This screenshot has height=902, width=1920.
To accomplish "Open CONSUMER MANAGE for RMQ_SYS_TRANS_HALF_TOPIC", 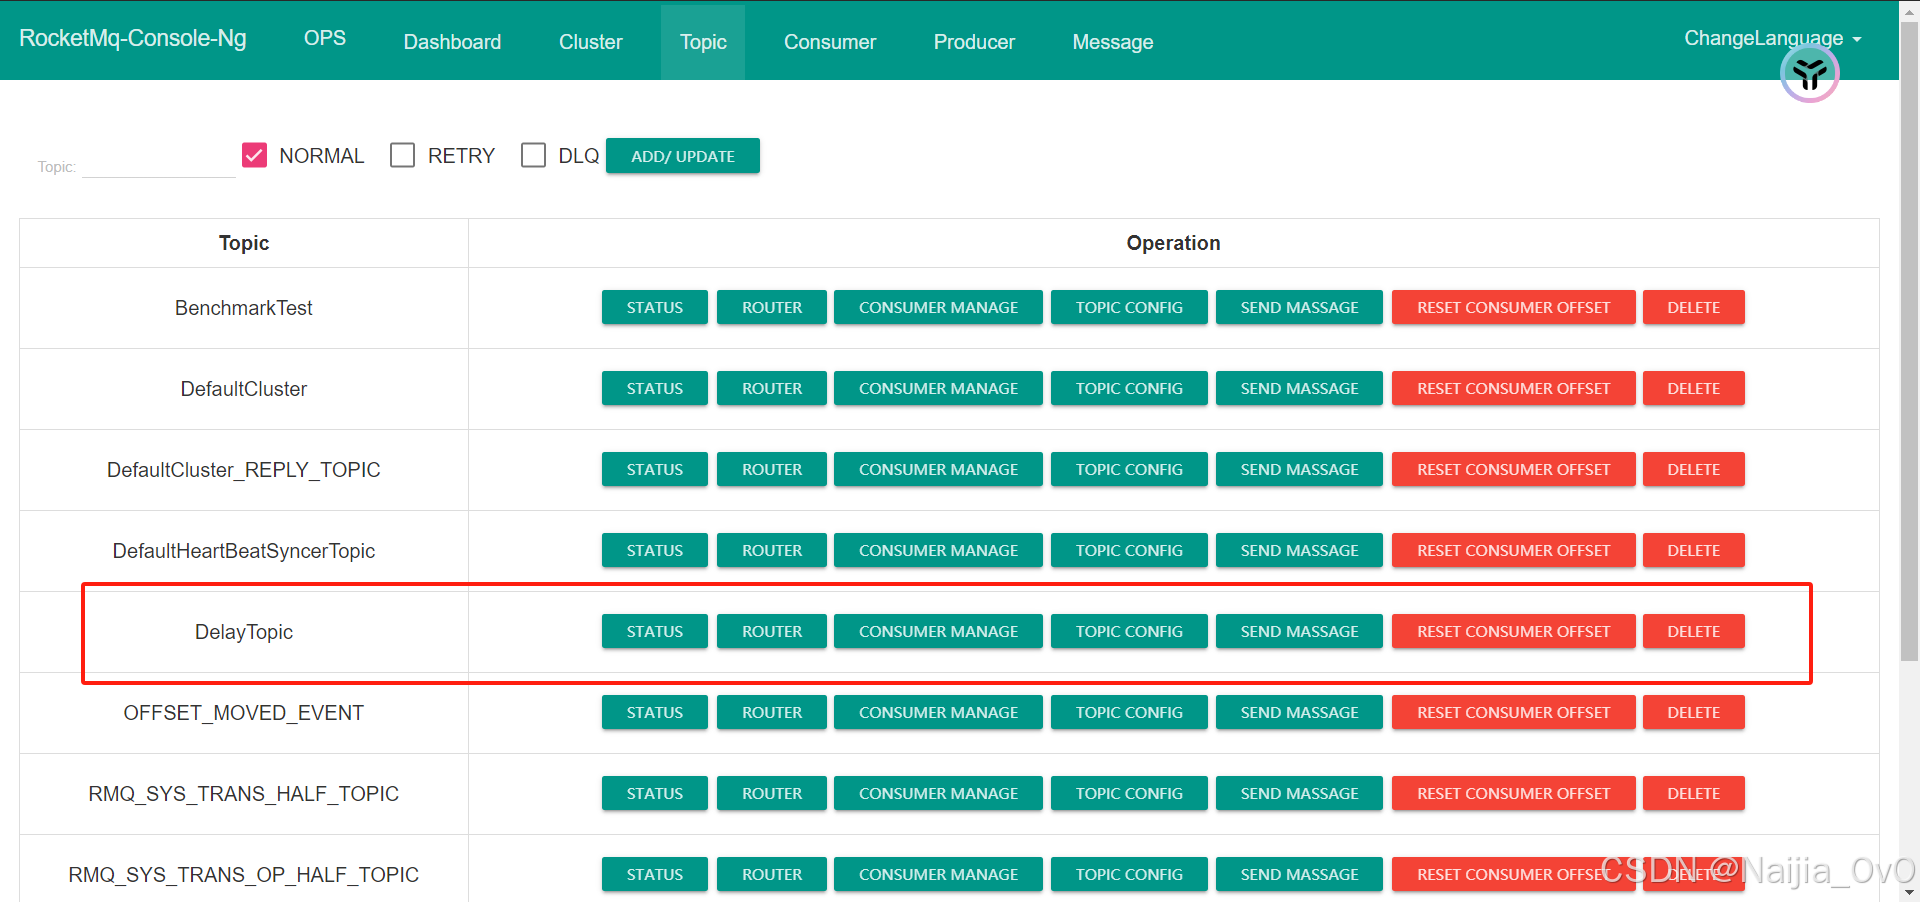I will pyautogui.click(x=938, y=793).
